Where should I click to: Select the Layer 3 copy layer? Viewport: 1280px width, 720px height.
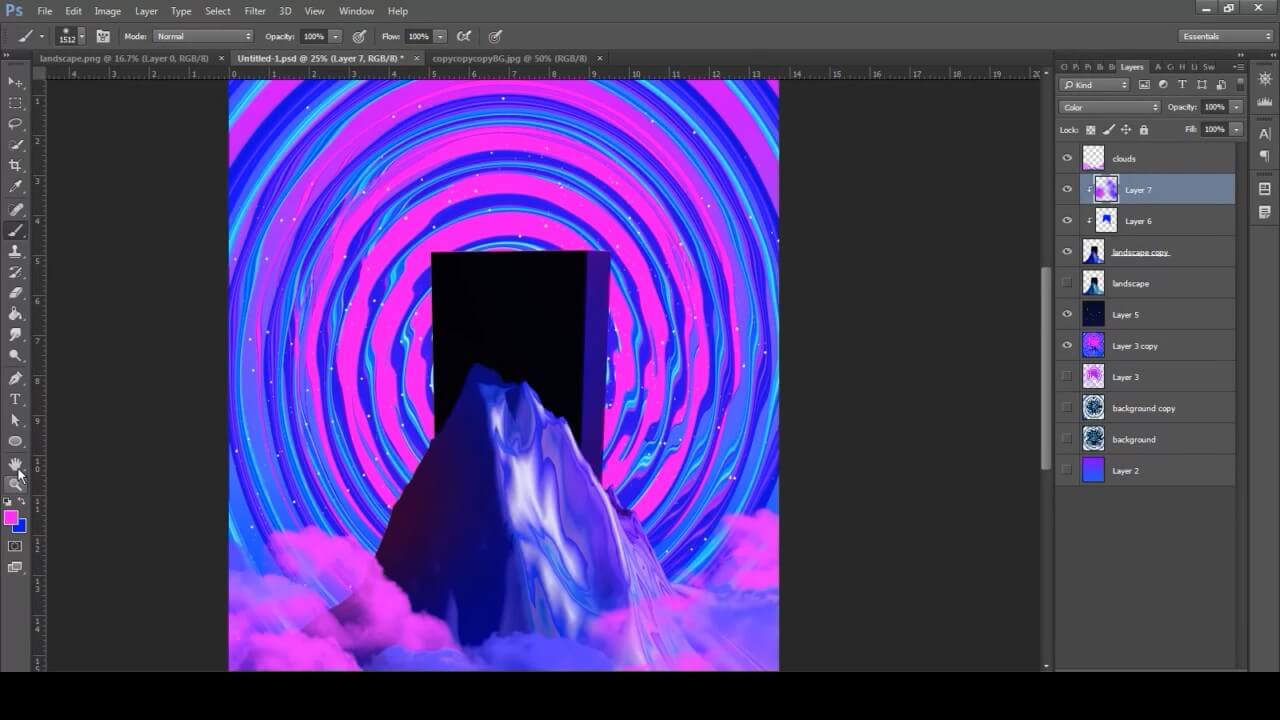click(1135, 346)
